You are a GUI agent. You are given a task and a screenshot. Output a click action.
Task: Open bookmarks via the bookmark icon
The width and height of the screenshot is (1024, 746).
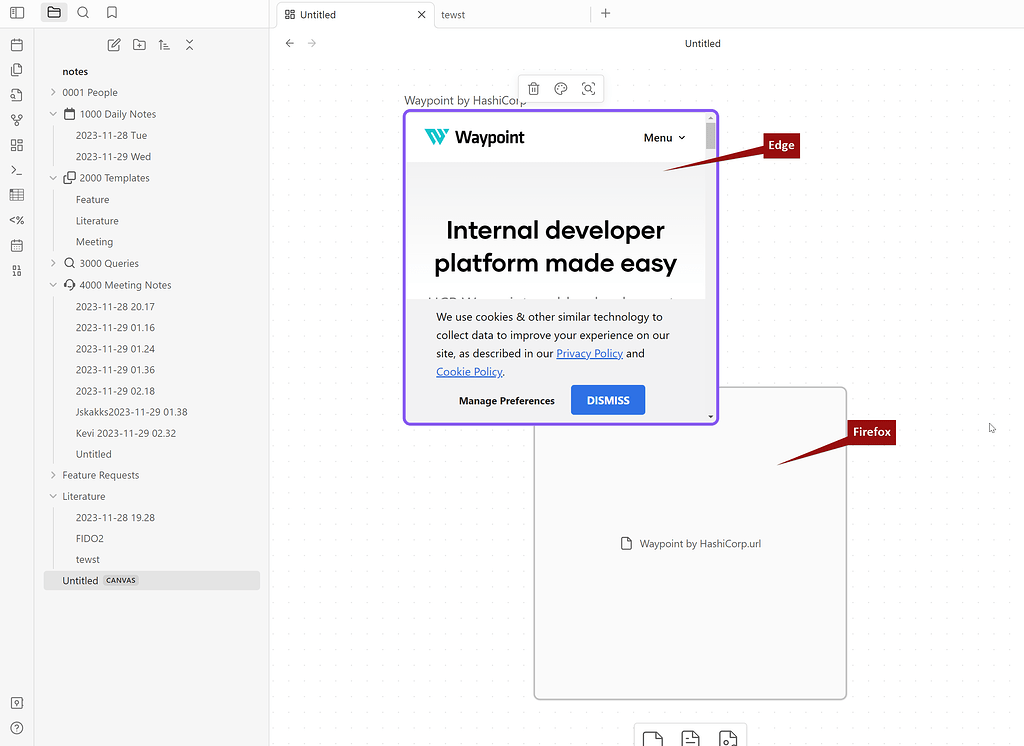pyautogui.click(x=112, y=14)
